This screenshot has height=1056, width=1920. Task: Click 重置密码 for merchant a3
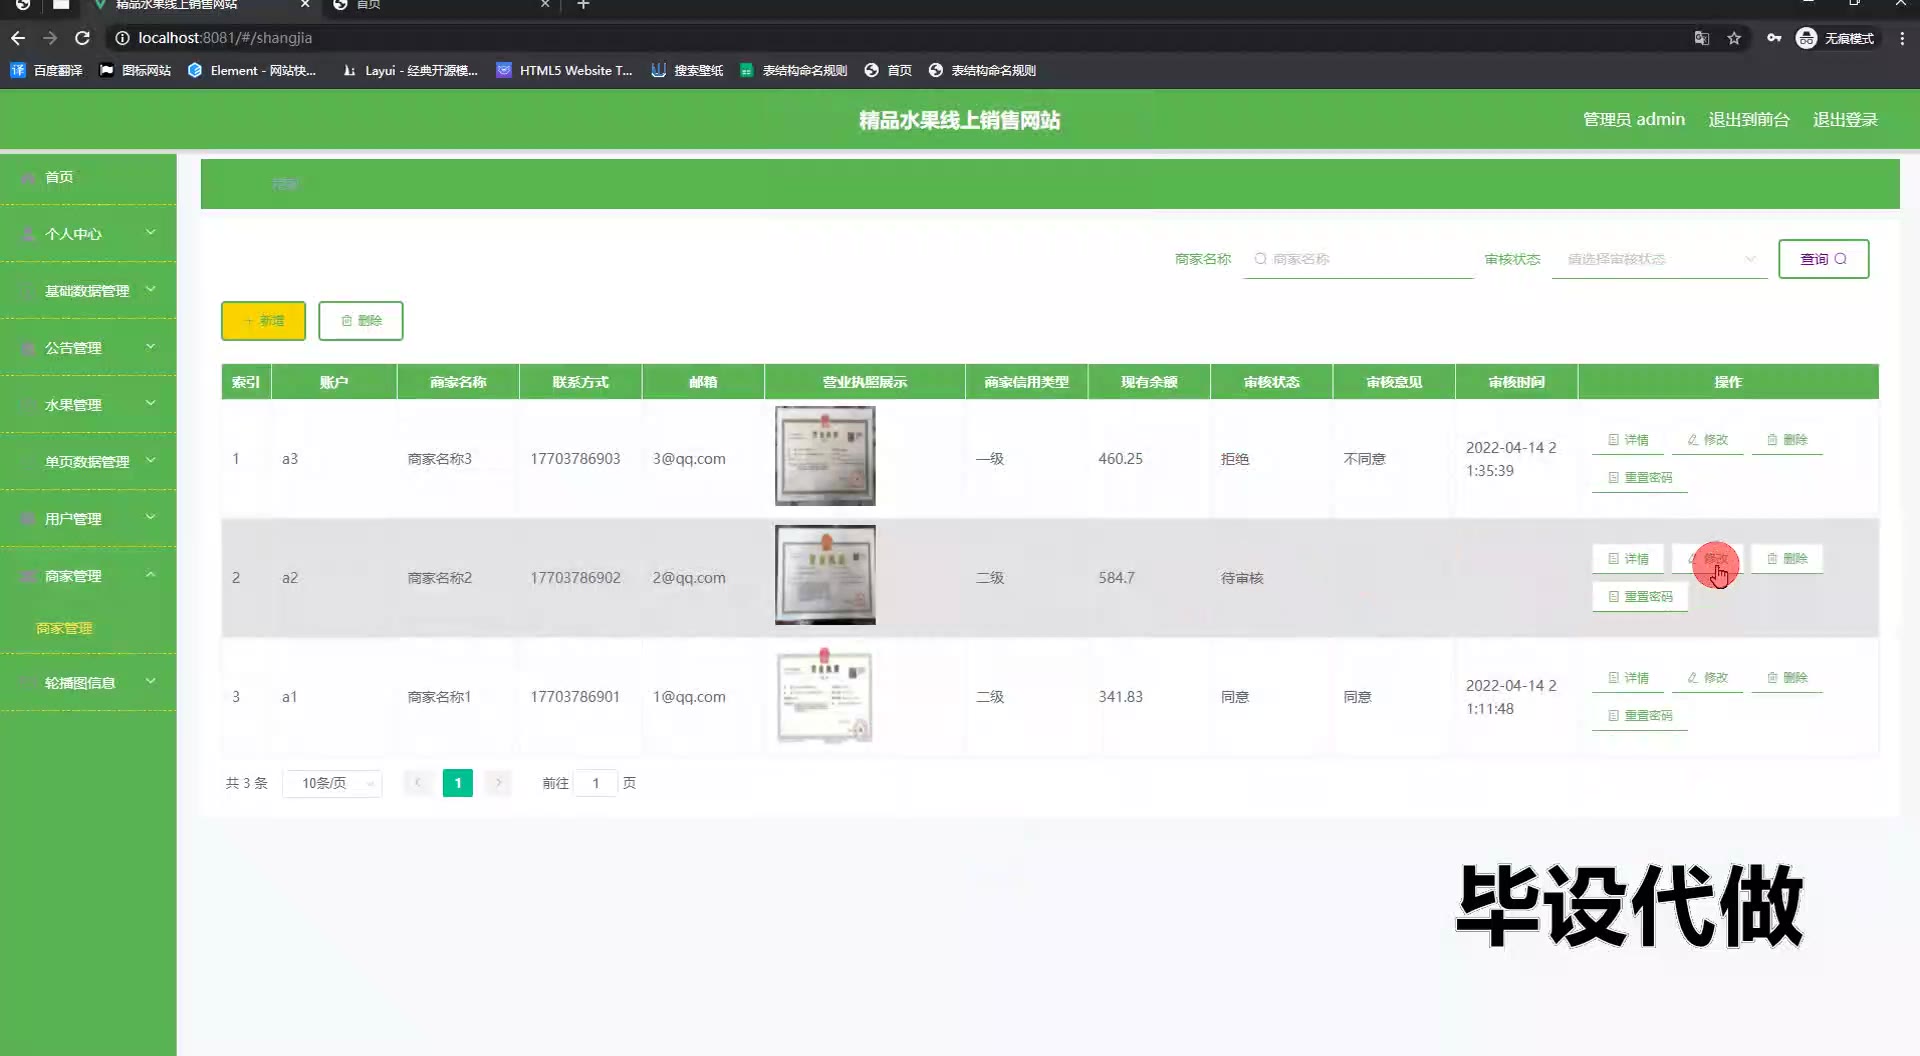(x=1640, y=478)
